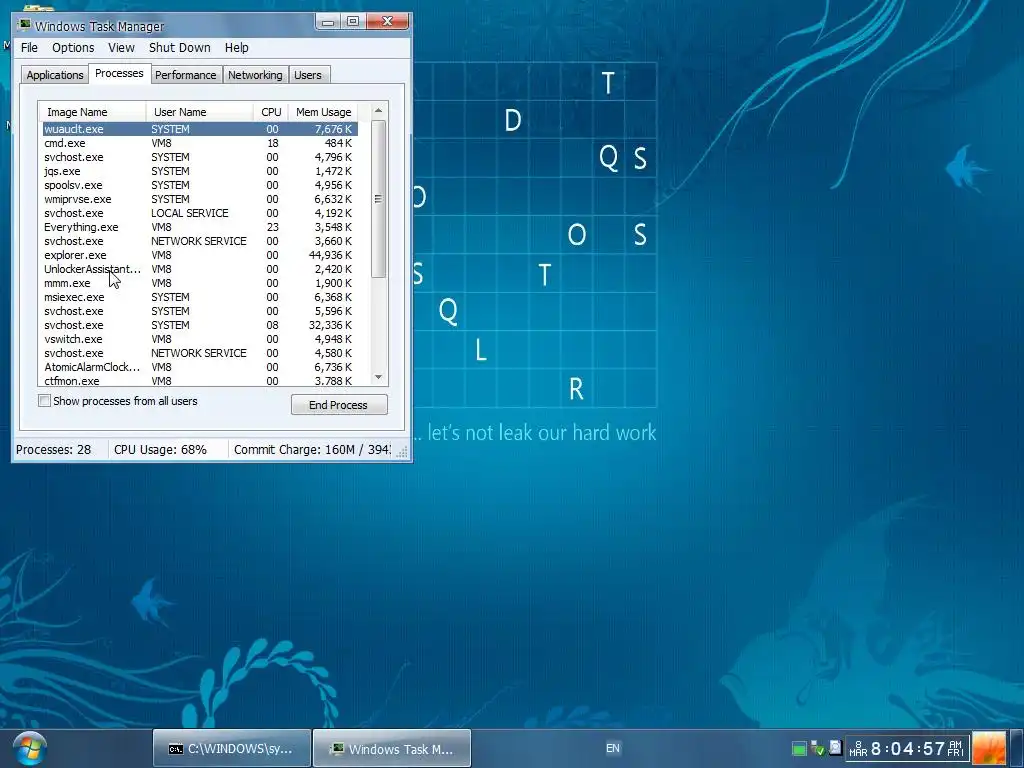The height and width of the screenshot is (768, 1024).
Task: Select the mmm.exe process
Action: [200, 283]
